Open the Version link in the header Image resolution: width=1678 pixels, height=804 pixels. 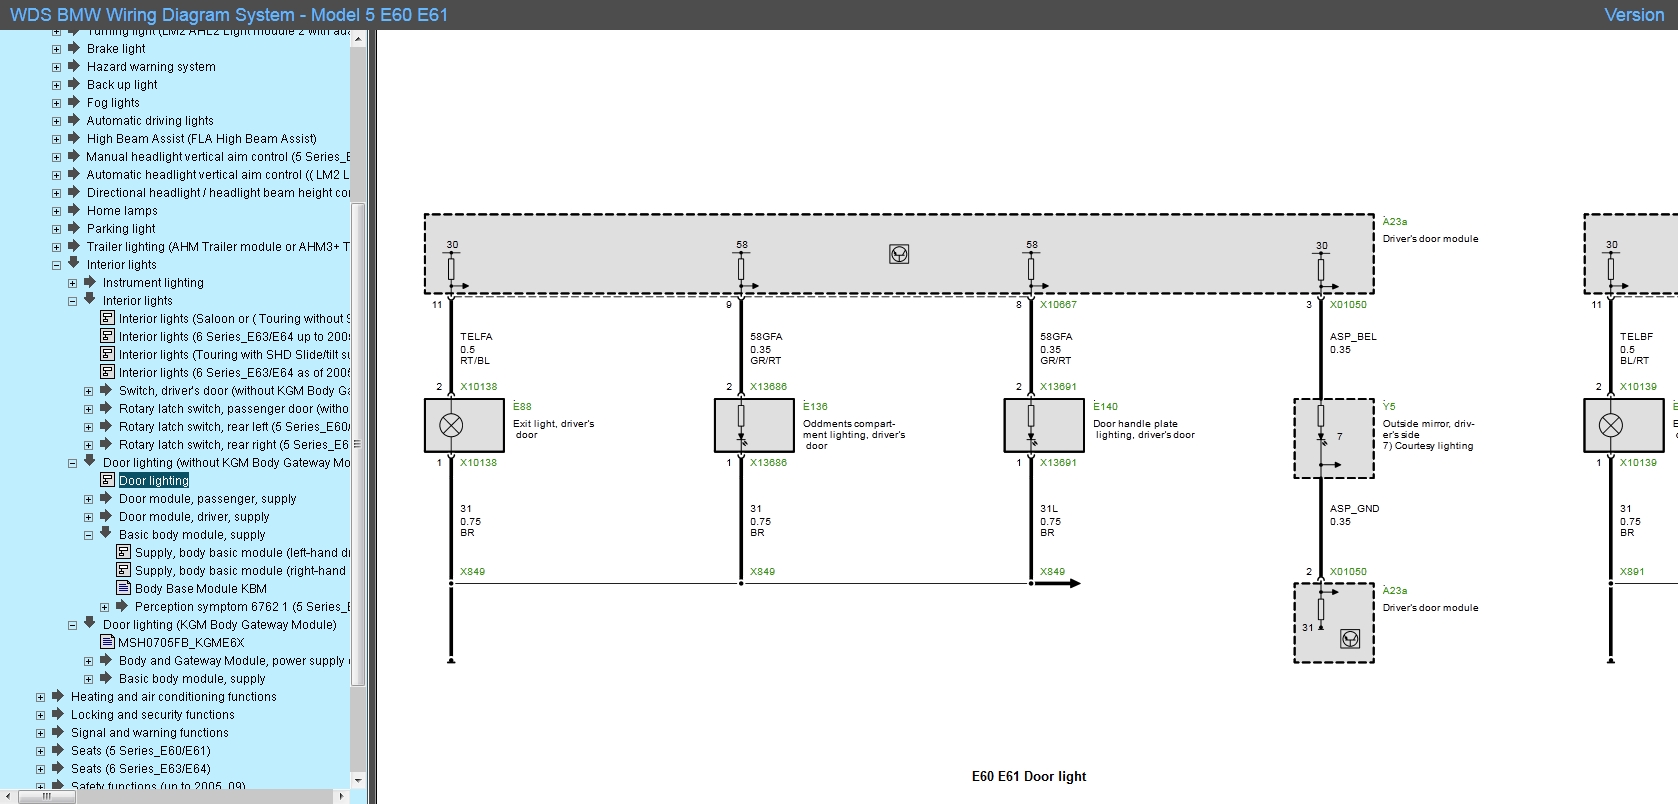tap(1633, 15)
